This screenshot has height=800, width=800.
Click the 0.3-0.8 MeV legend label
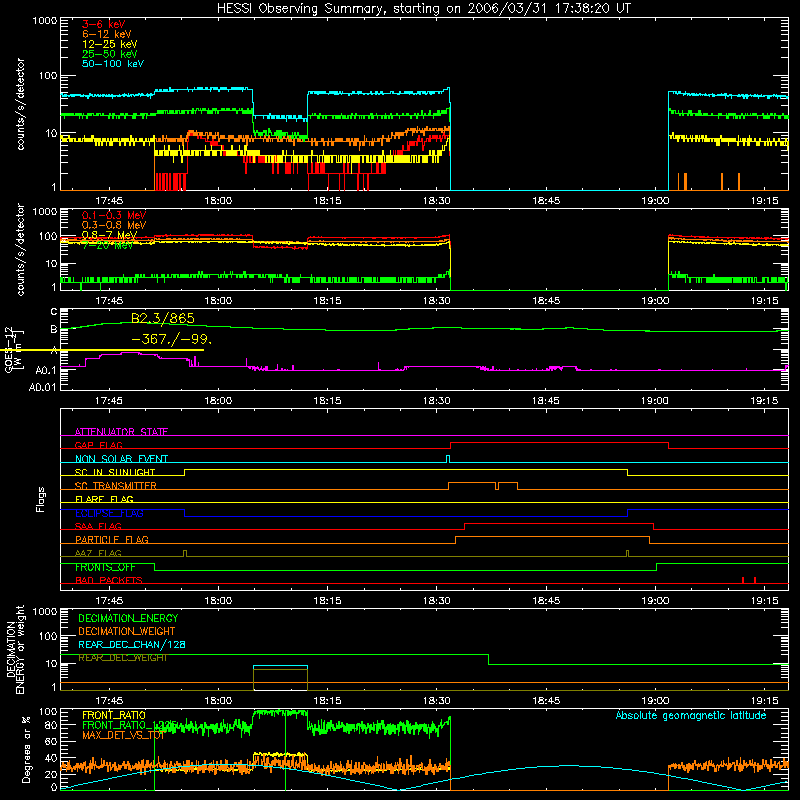(114, 225)
